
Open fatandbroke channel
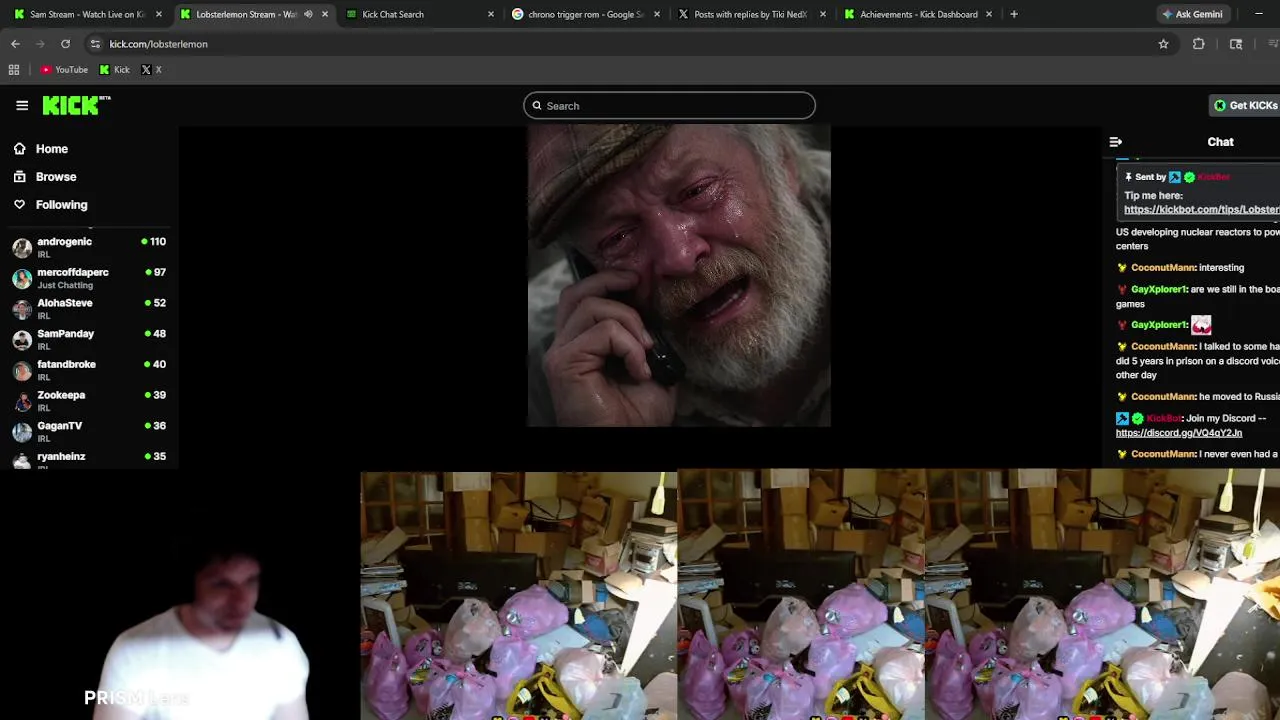pos(89,370)
